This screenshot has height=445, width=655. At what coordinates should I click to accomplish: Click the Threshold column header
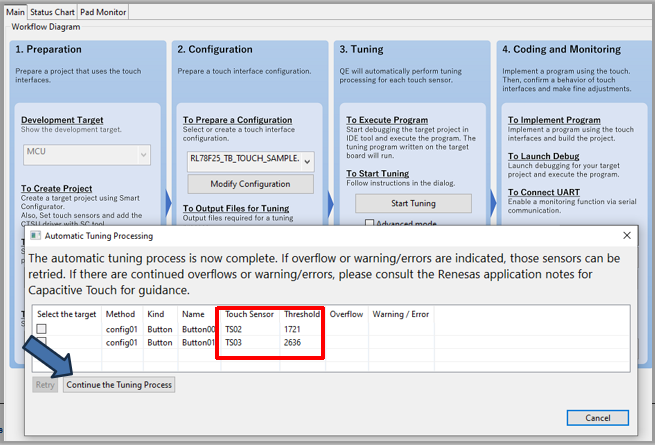click(x=302, y=314)
